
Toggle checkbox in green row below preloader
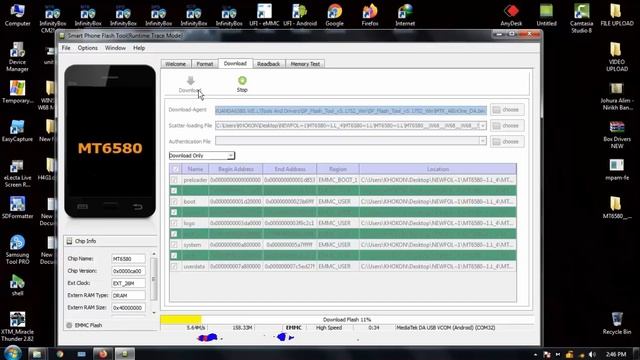174,191
